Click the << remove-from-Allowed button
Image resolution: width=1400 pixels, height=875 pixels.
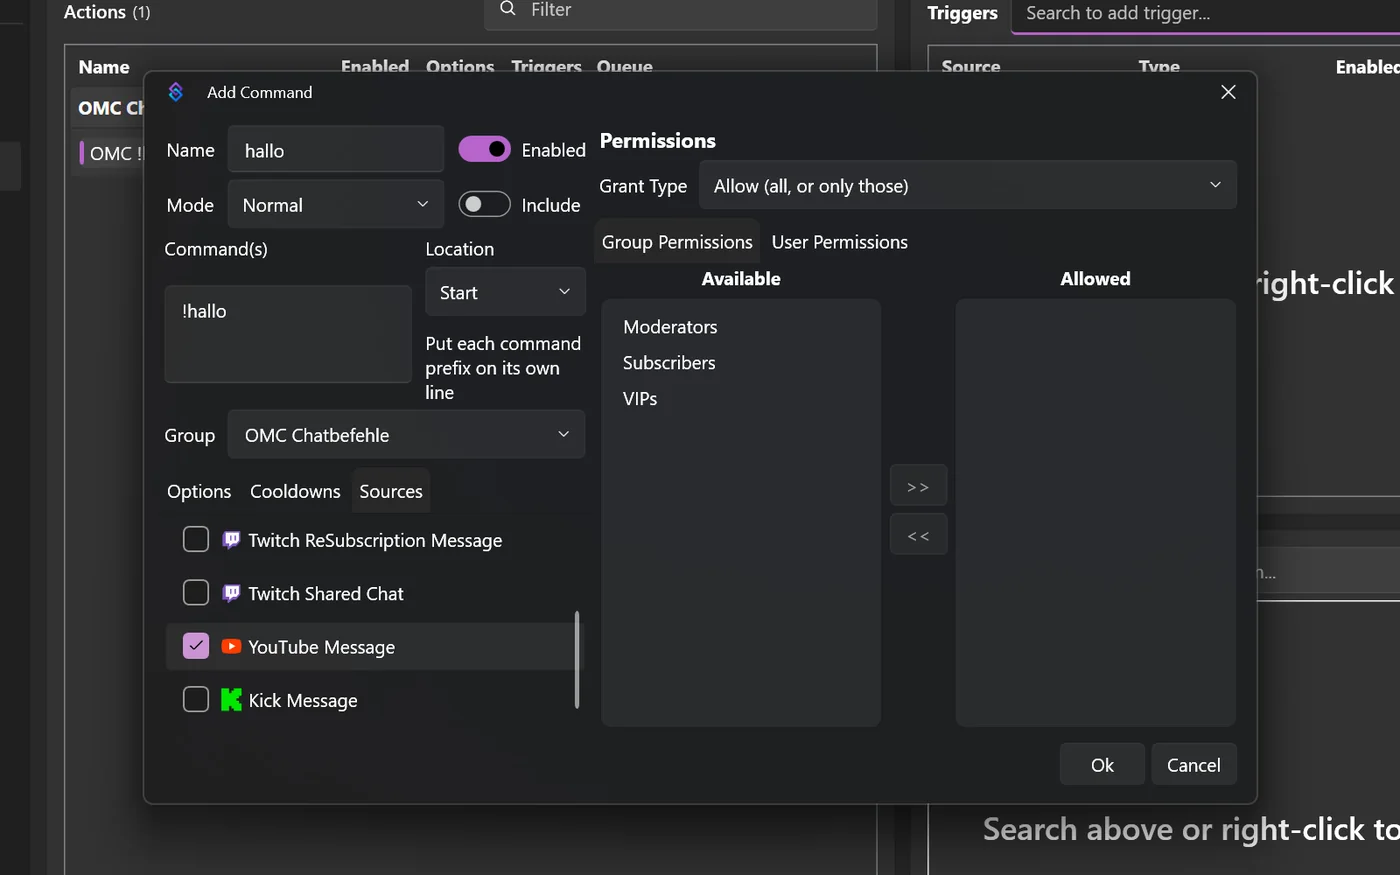pos(918,535)
